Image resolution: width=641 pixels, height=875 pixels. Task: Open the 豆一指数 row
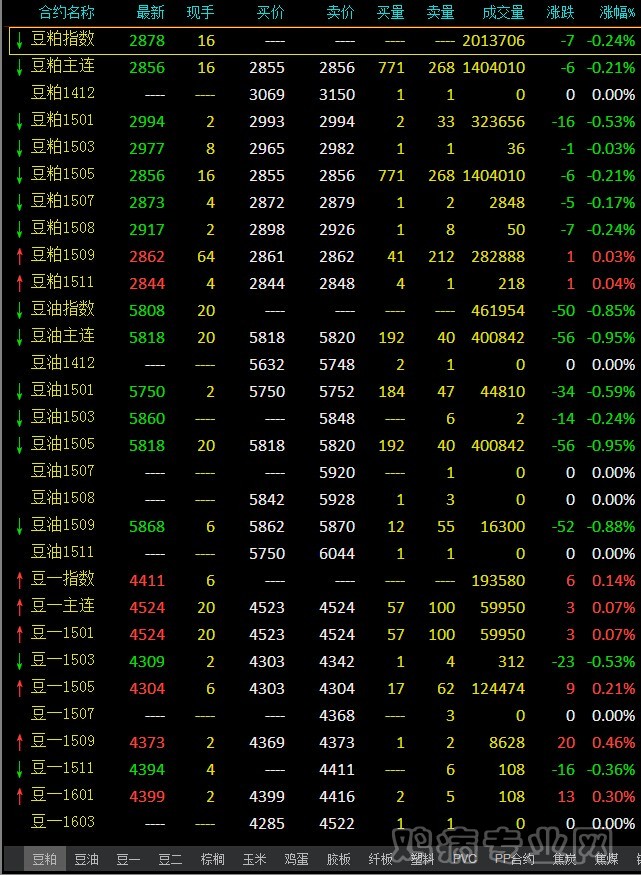[x=325, y=580]
